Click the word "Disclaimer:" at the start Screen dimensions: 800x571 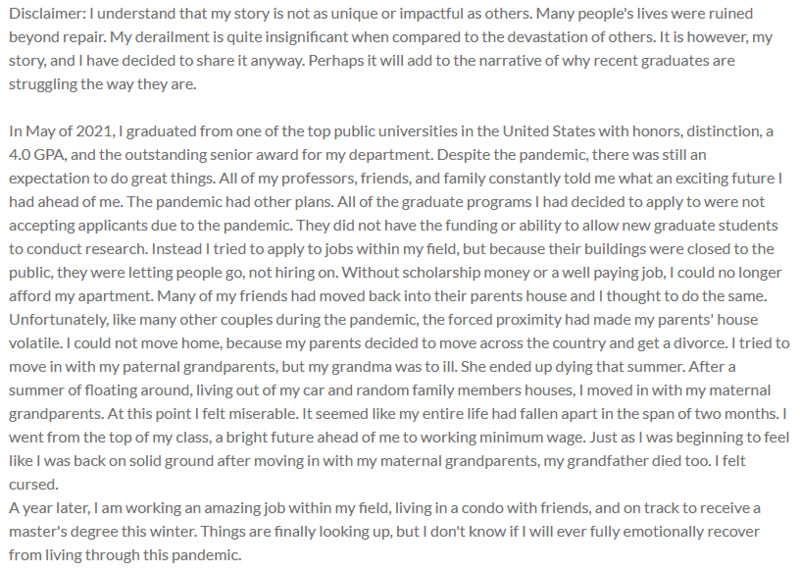click(42, 15)
